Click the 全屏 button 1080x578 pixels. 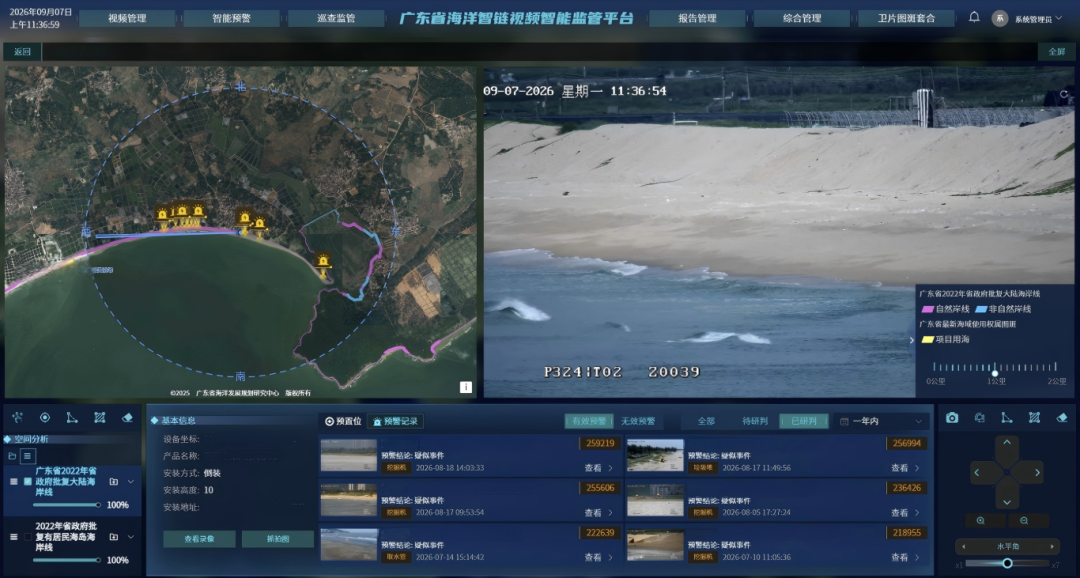tap(1057, 52)
